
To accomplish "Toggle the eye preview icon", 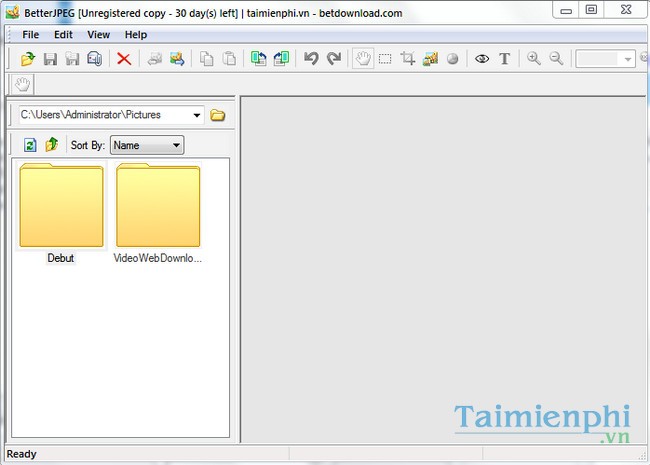I will 481,59.
